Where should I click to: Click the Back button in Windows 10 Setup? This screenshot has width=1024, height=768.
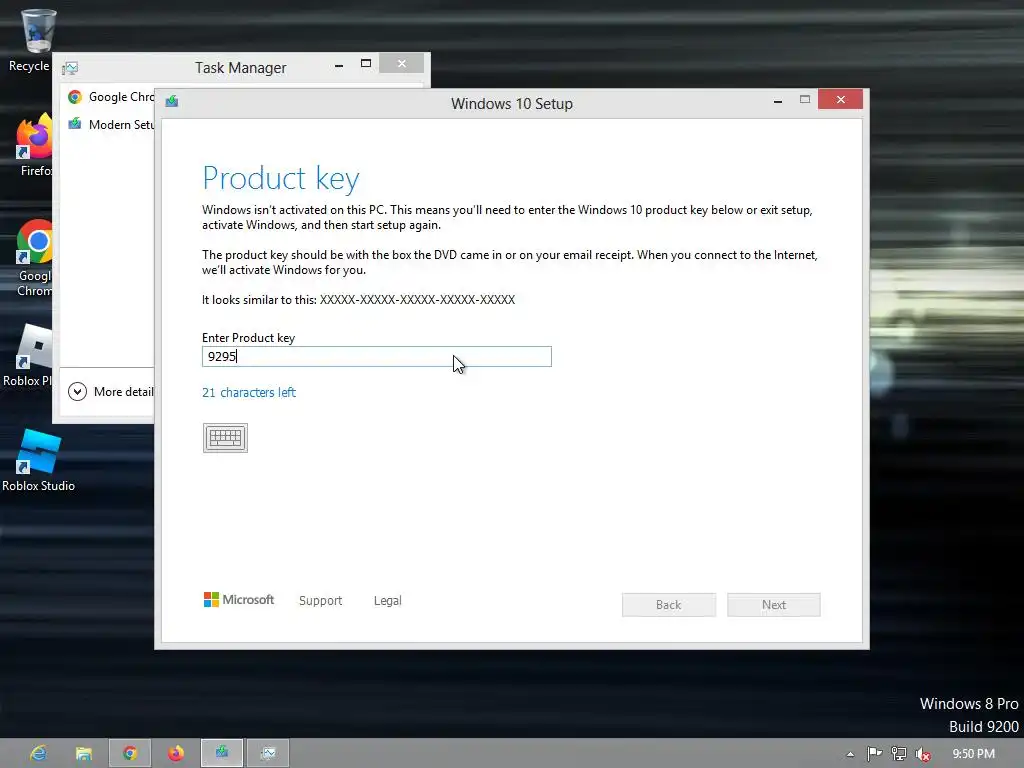pyautogui.click(x=669, y=605)
